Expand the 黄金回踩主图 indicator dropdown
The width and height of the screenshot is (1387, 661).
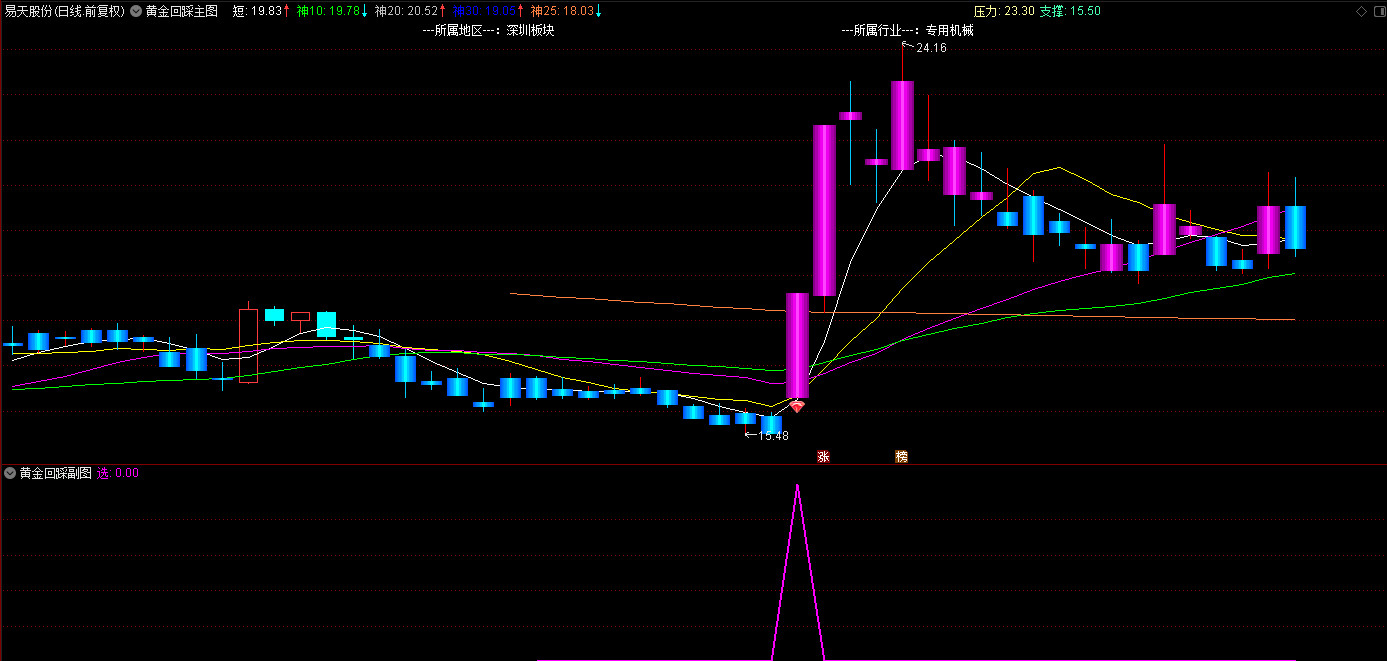136,11
